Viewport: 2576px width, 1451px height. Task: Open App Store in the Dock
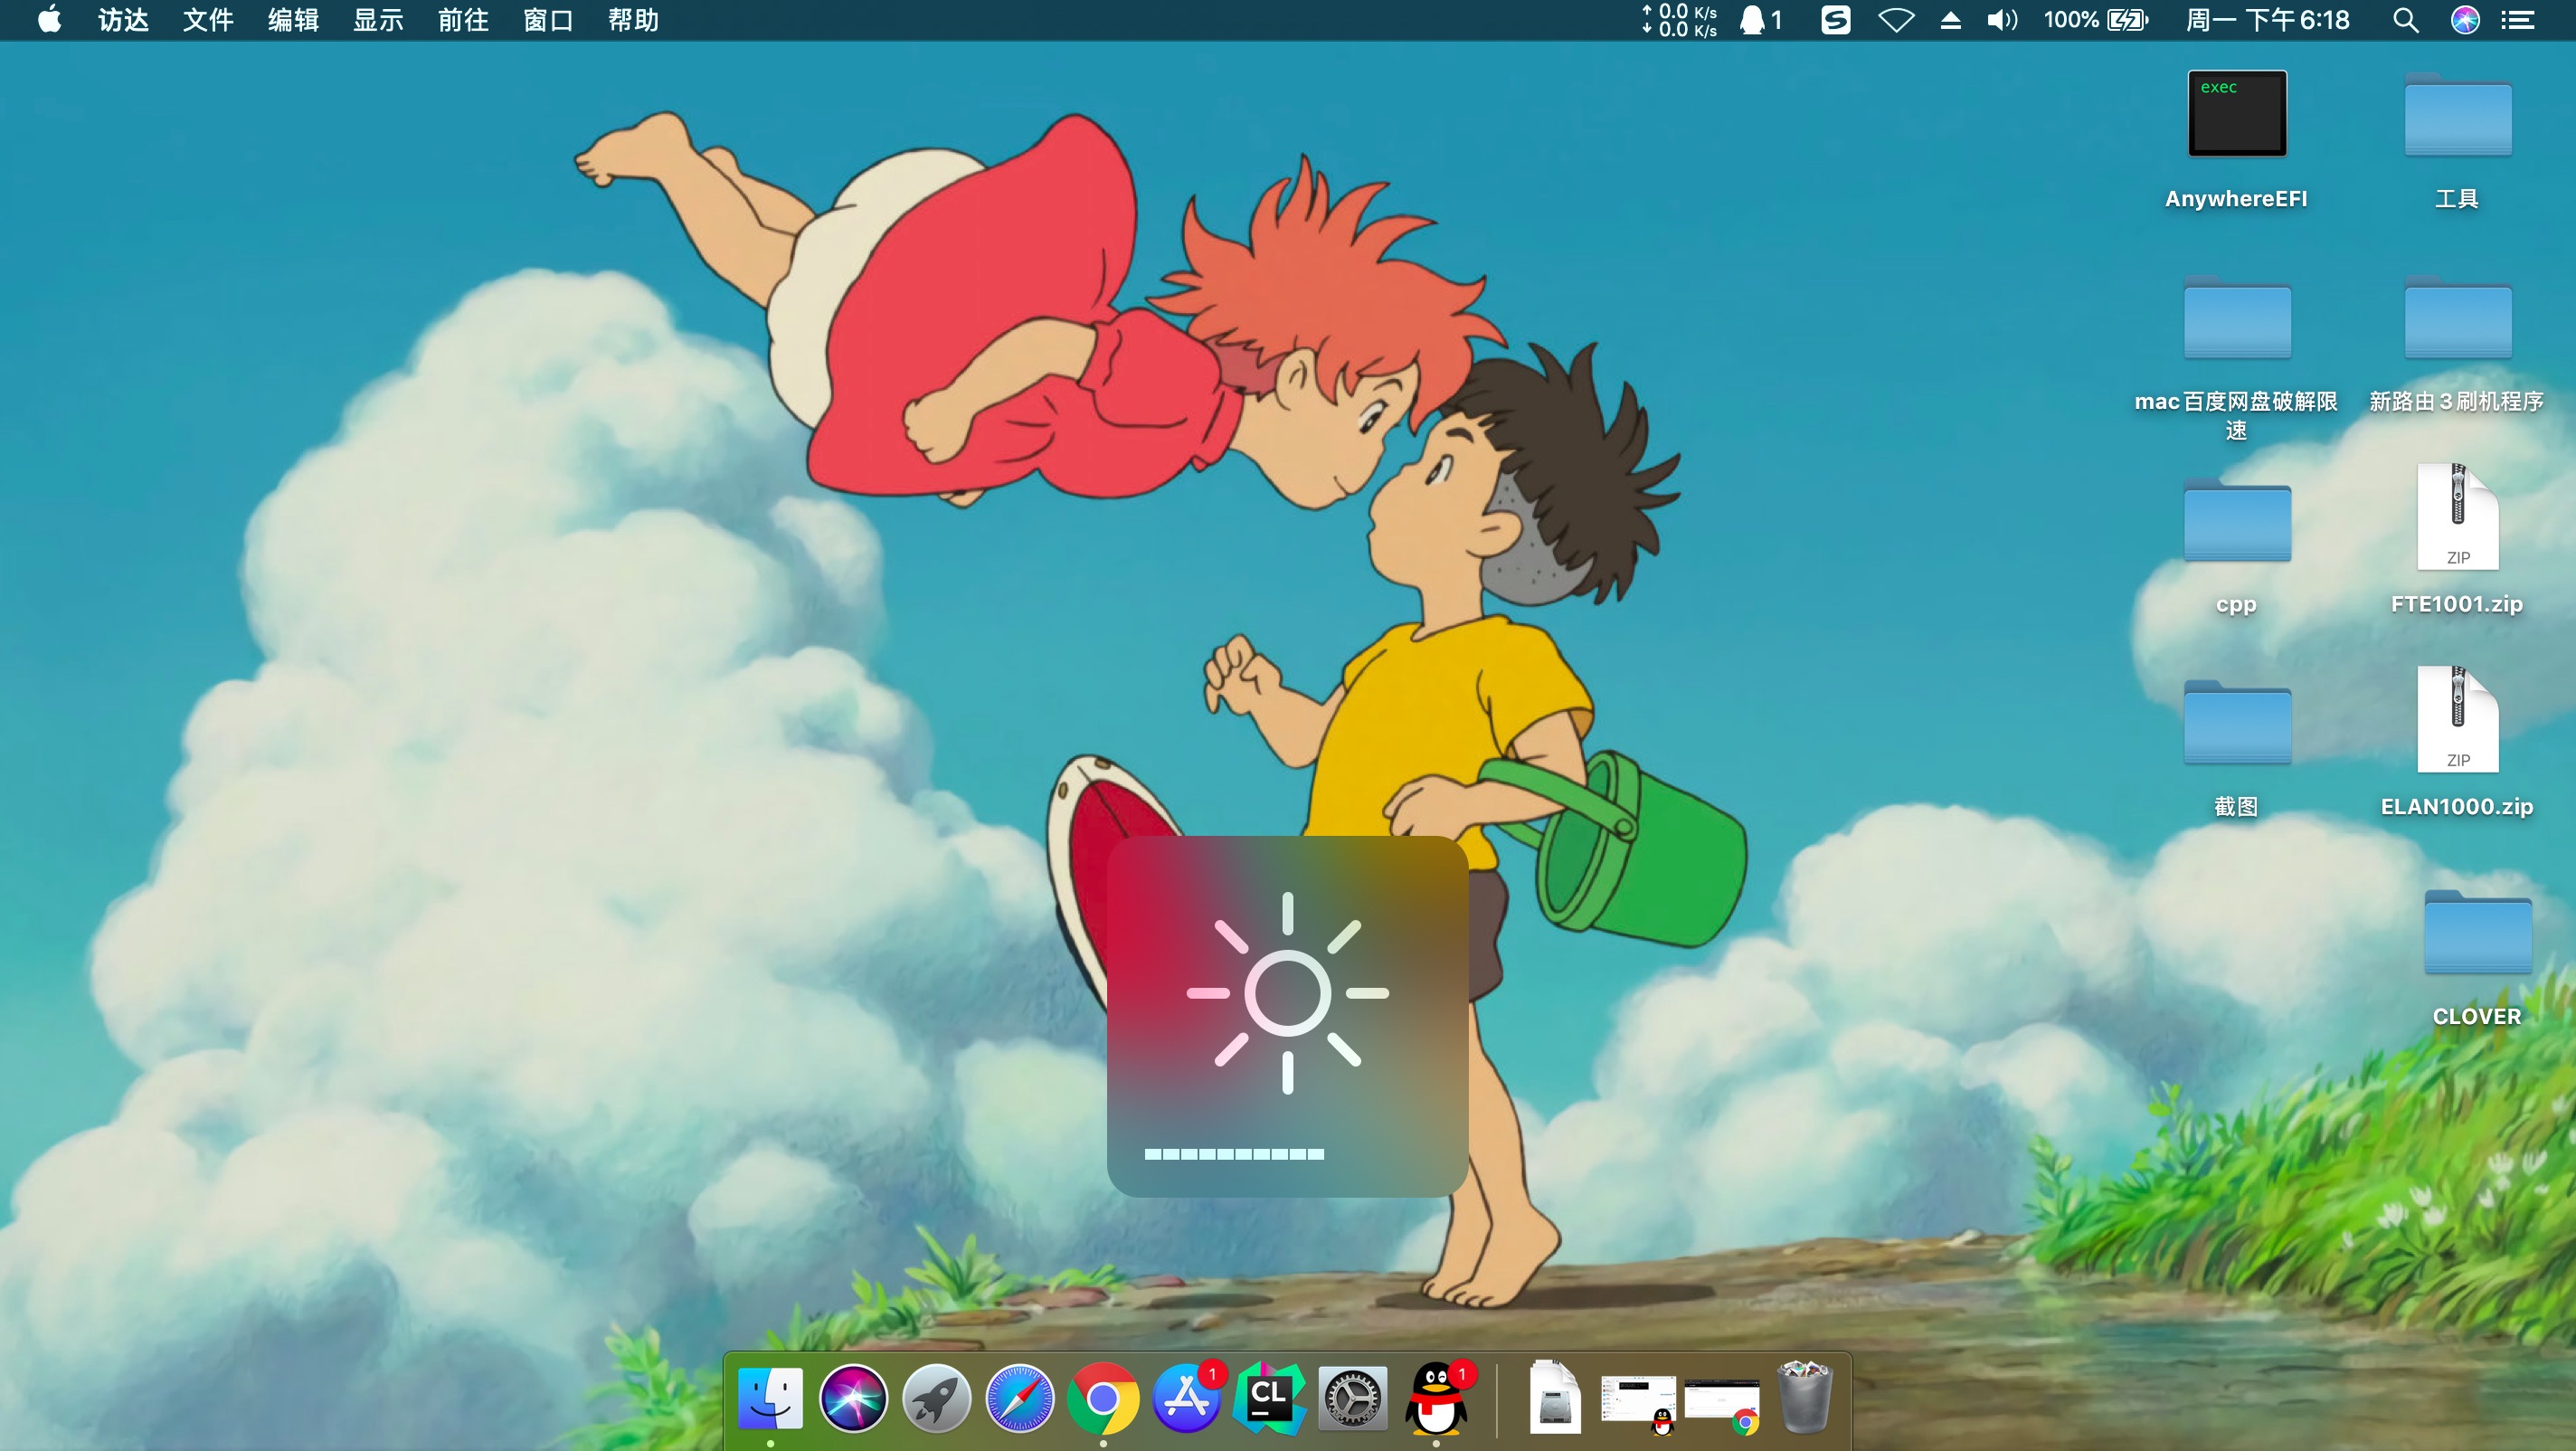pyautogui.click(x=1186, y=1399)
